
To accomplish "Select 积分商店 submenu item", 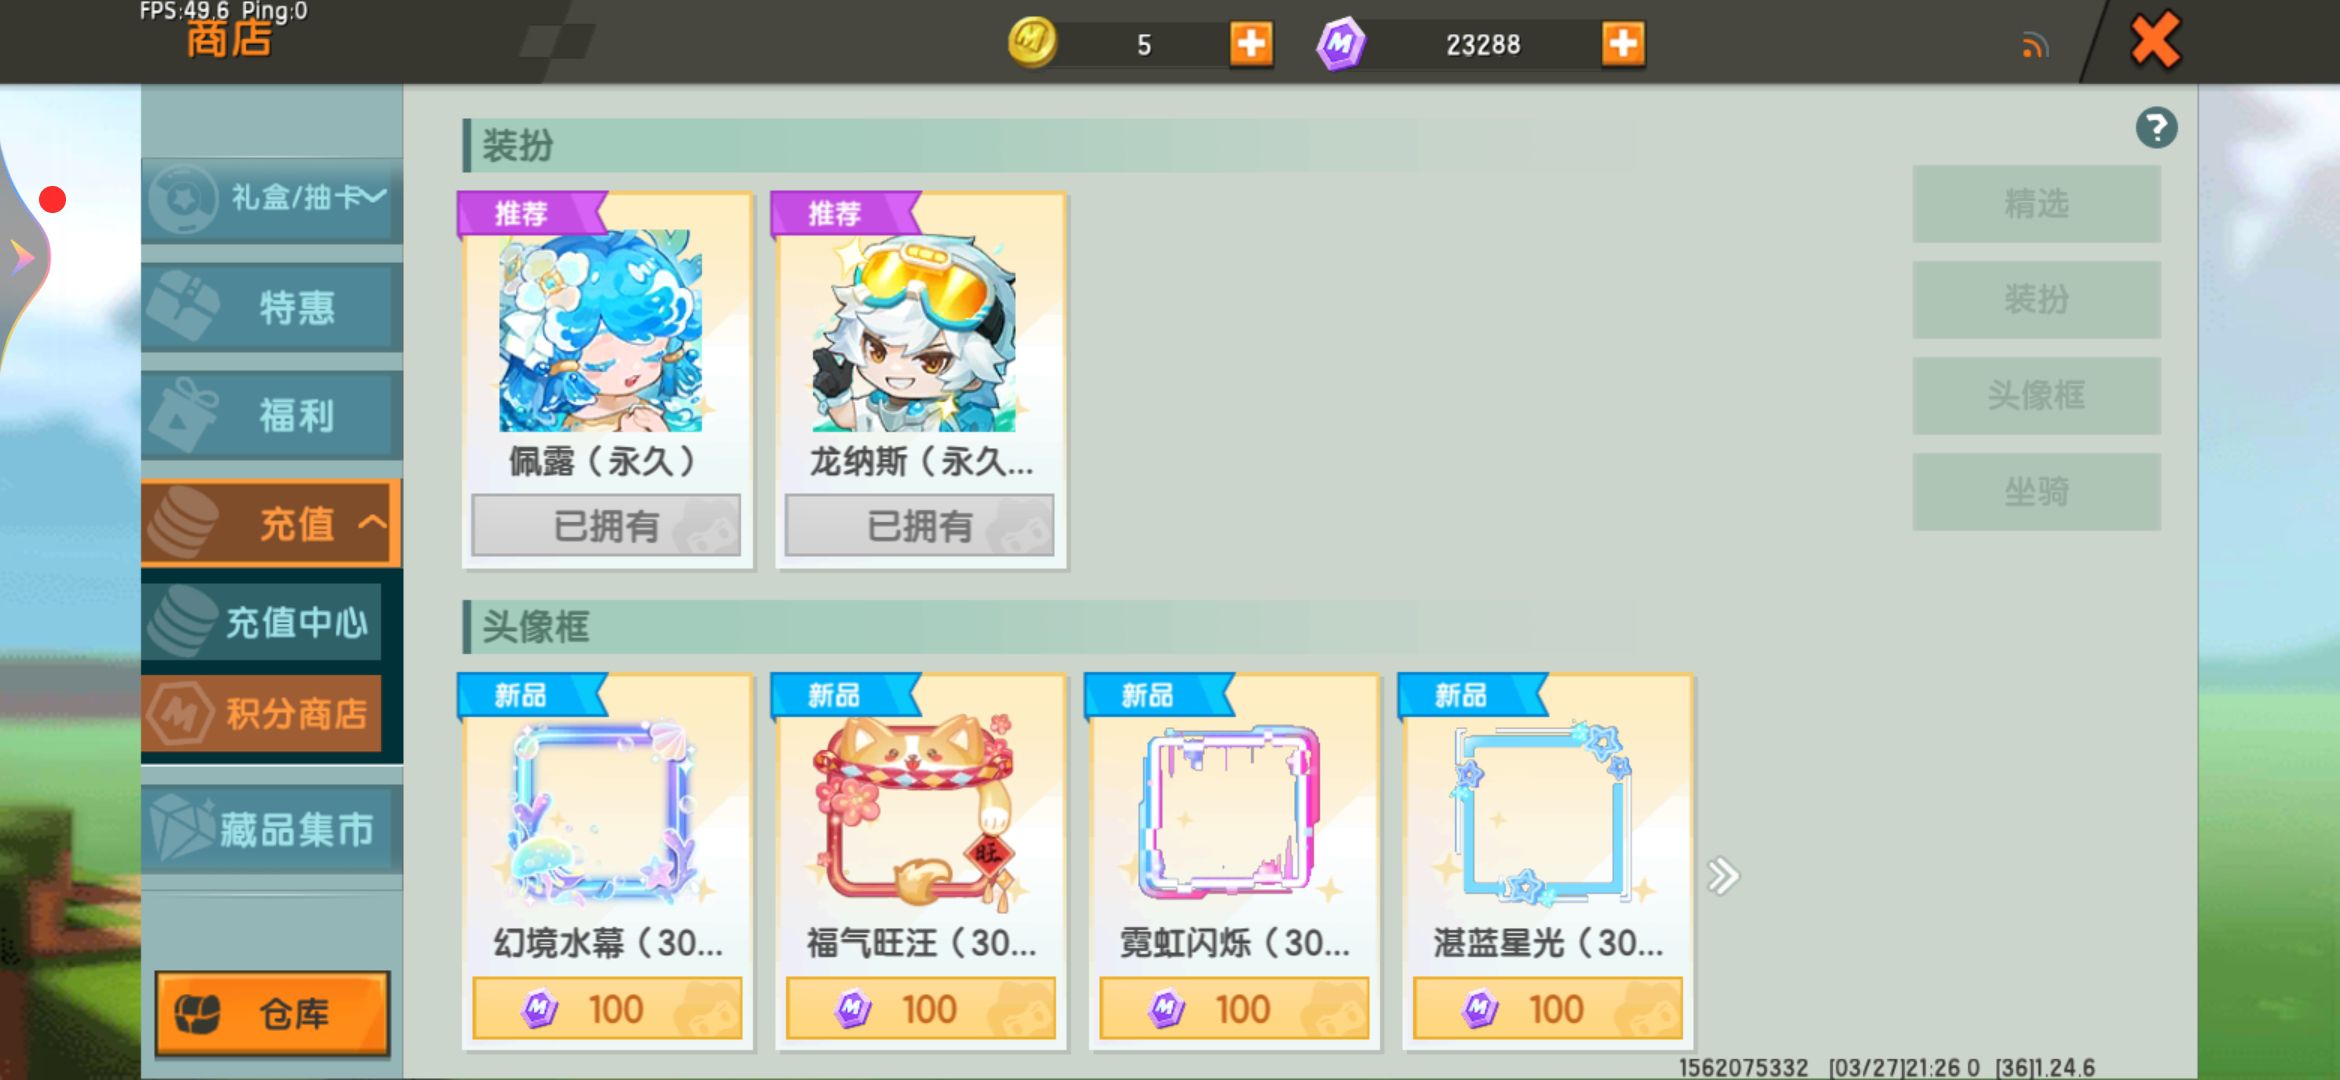I will [x=262, y=713].
